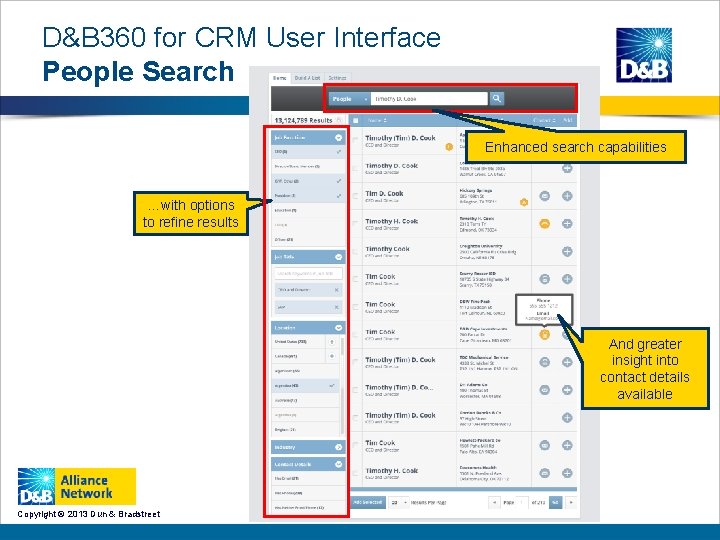Click plus icon in Hewlett-Packard Tim Cook row
This screenshot has width=720, height=540.
[567, 445]
